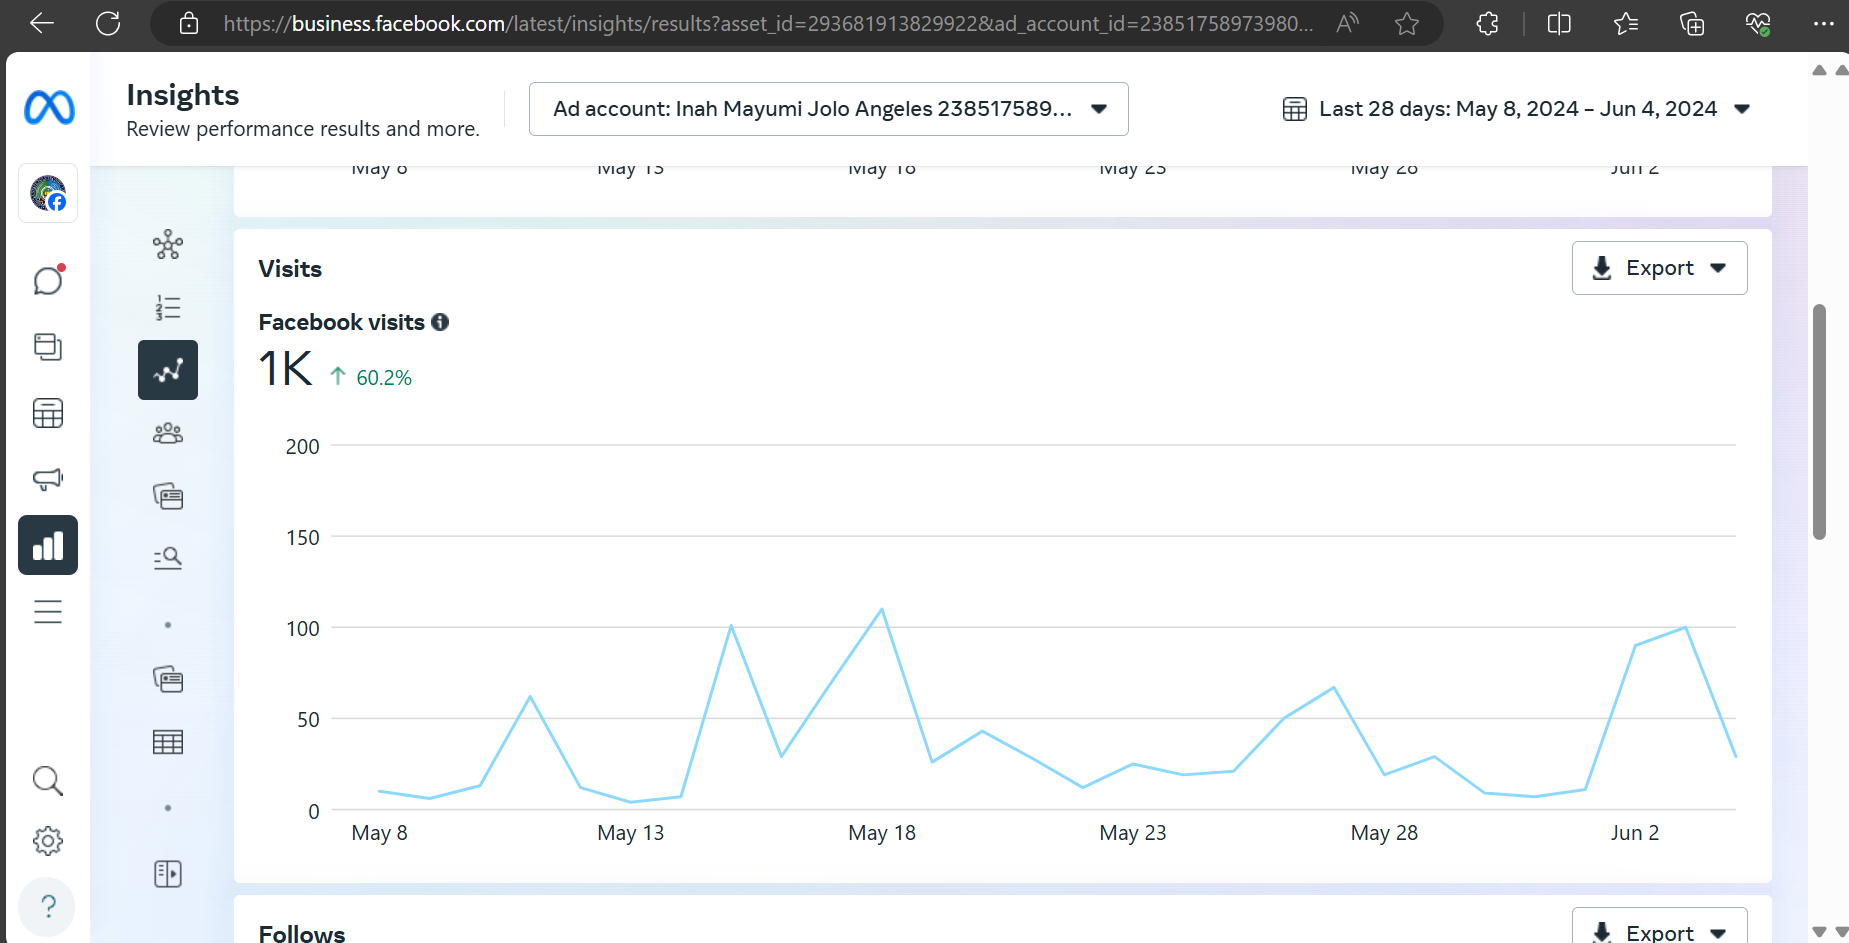Click the browser Refresh button
Image resolution: width=1849 pixels, height=943 pixels.
108,23
